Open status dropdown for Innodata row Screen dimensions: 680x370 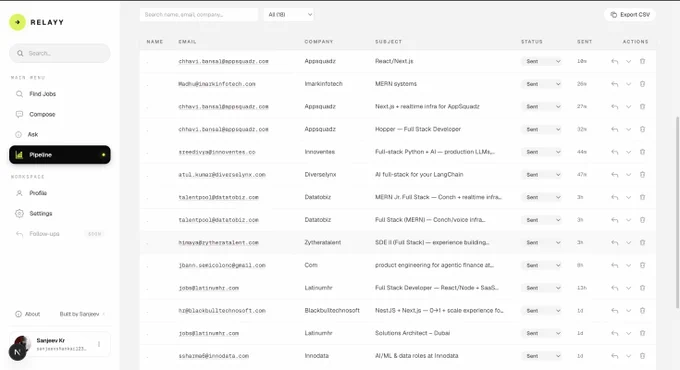click(x=541, y=356)
